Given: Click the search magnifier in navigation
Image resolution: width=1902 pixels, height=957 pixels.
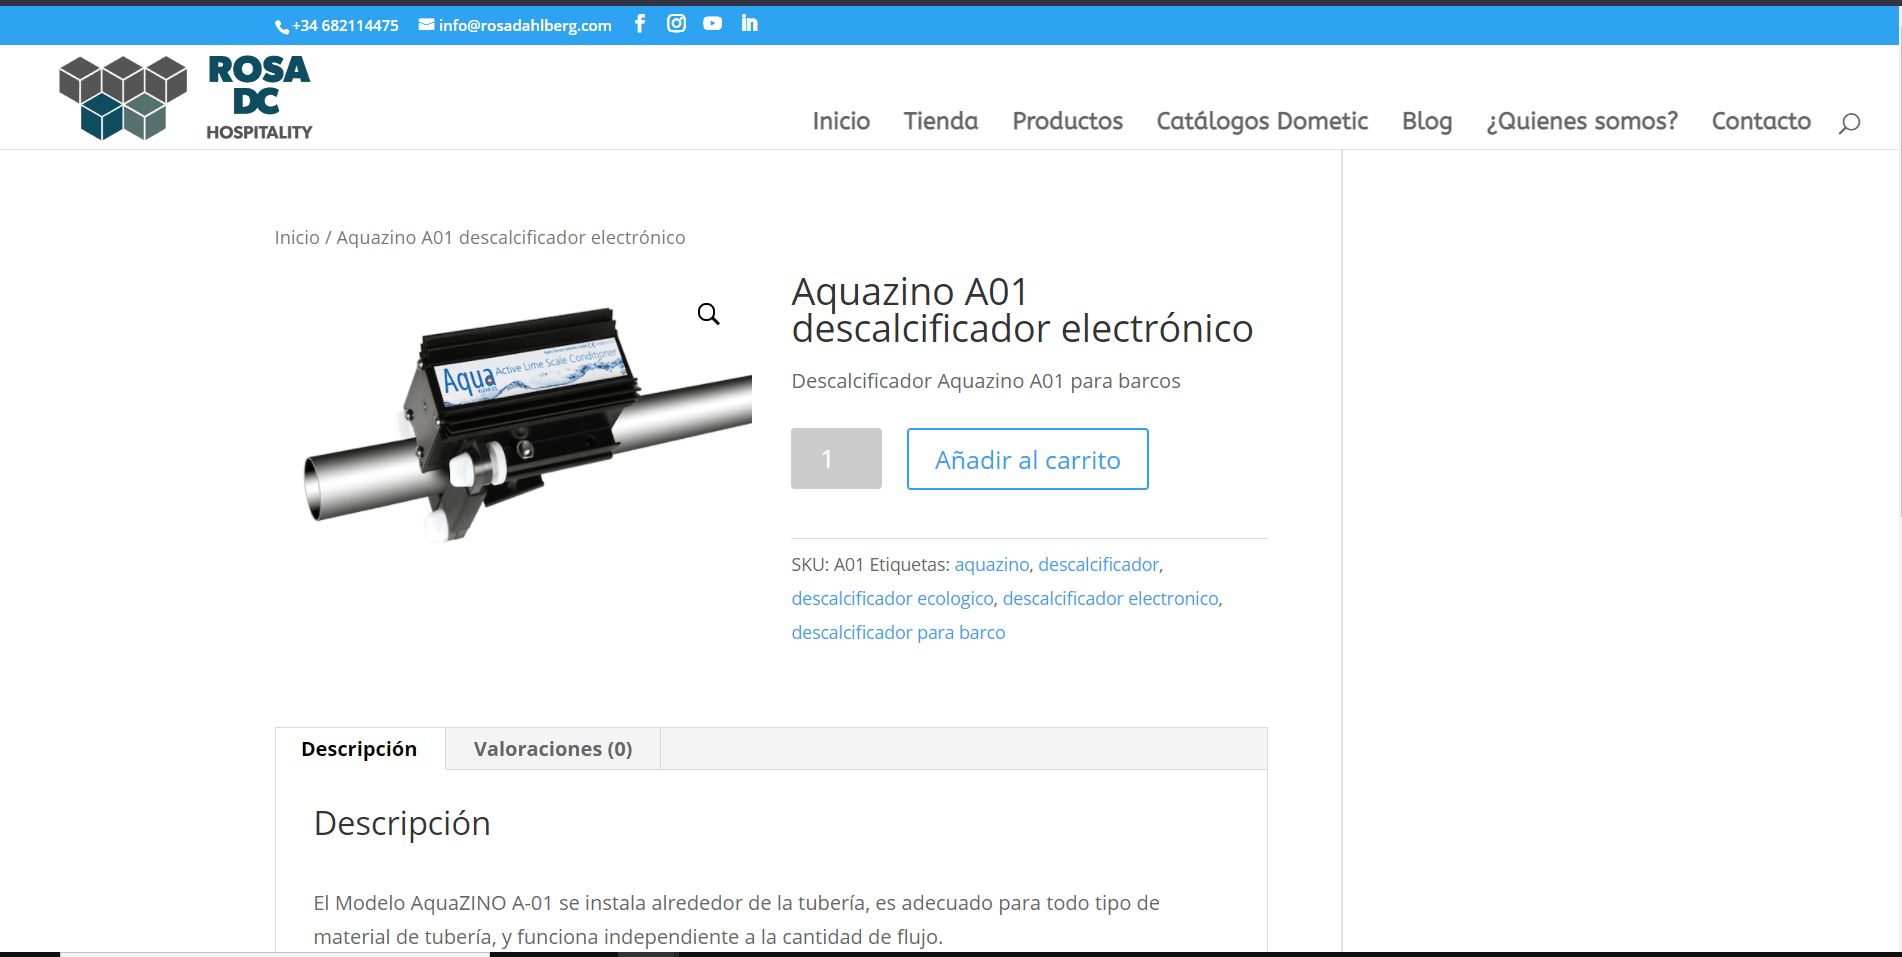Looking at the screenshot, I should 1849,123.
